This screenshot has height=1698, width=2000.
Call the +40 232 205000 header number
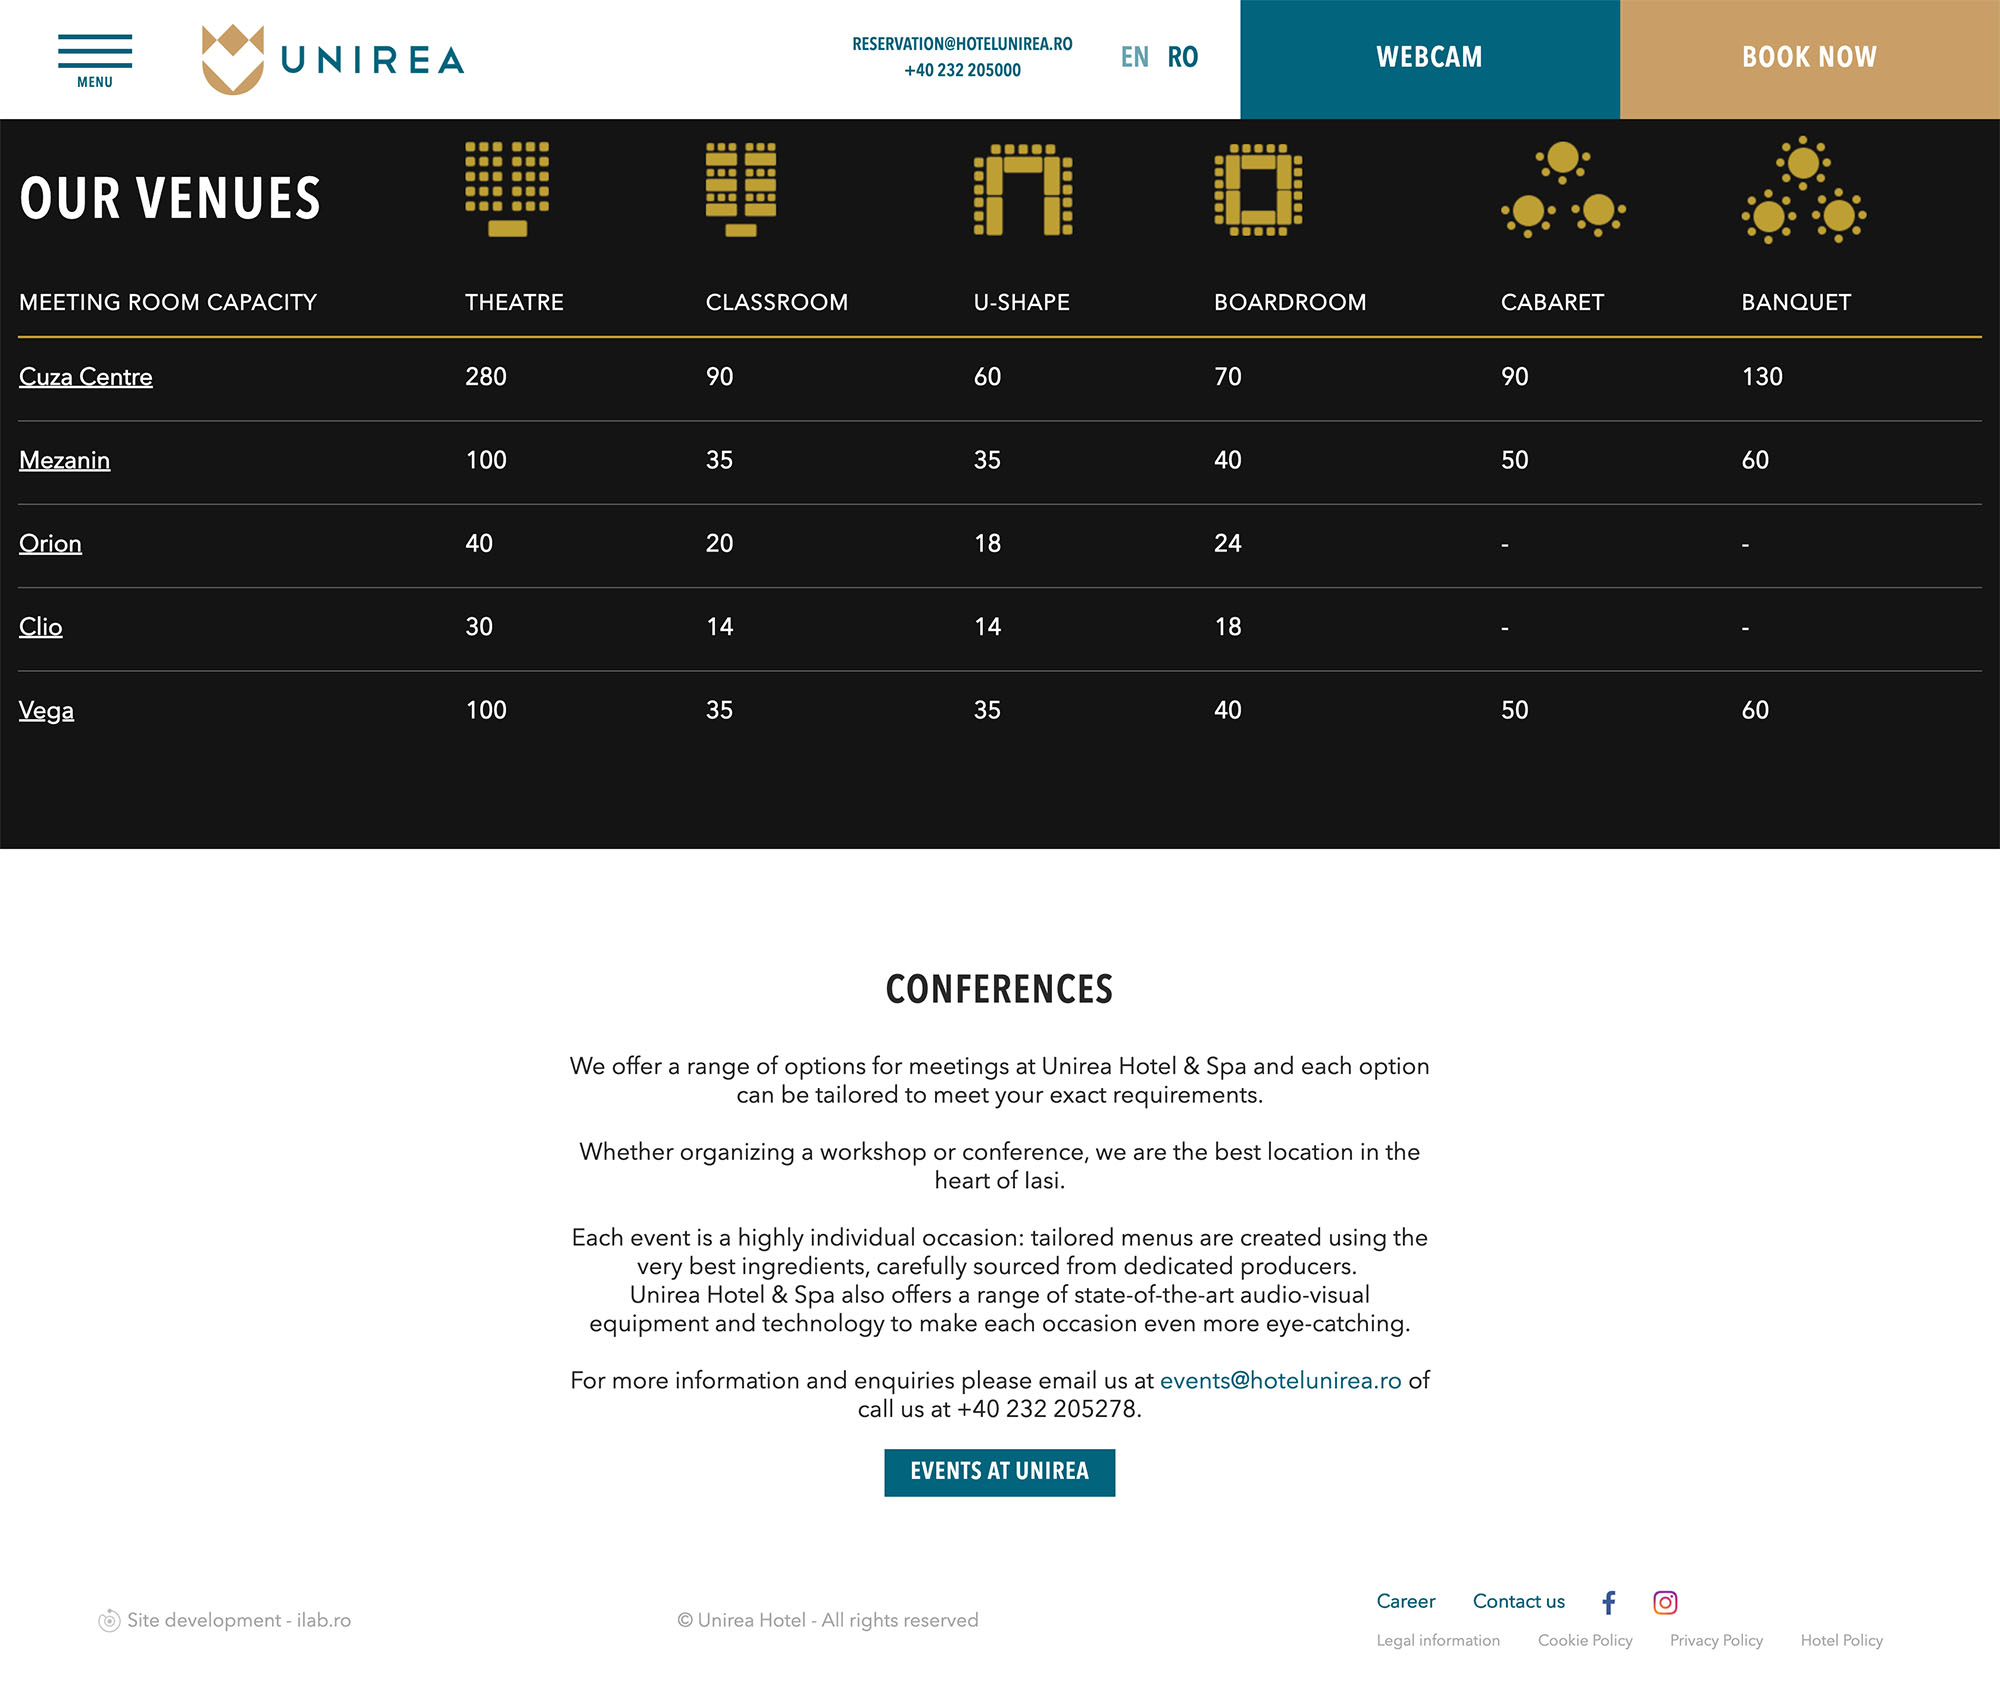(x=962, y=70)
